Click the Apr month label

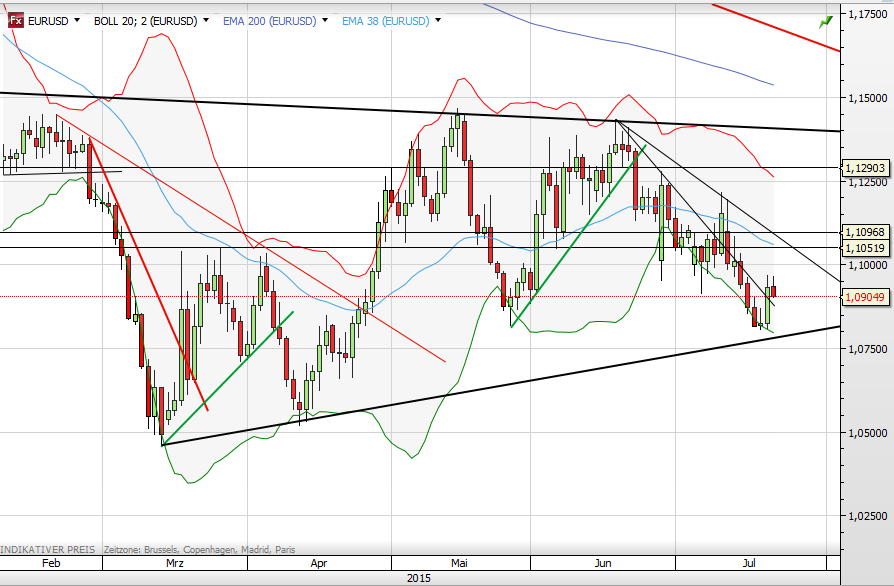click(319, 564)
